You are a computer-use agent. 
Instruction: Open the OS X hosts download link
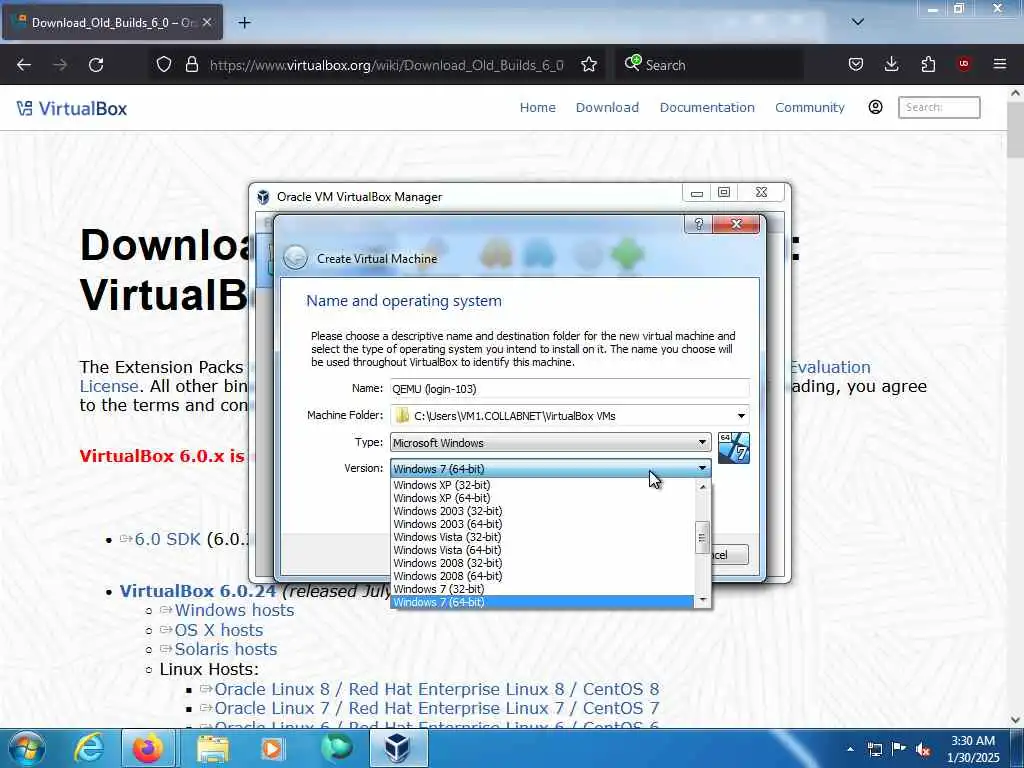click(x=219, y=630)
